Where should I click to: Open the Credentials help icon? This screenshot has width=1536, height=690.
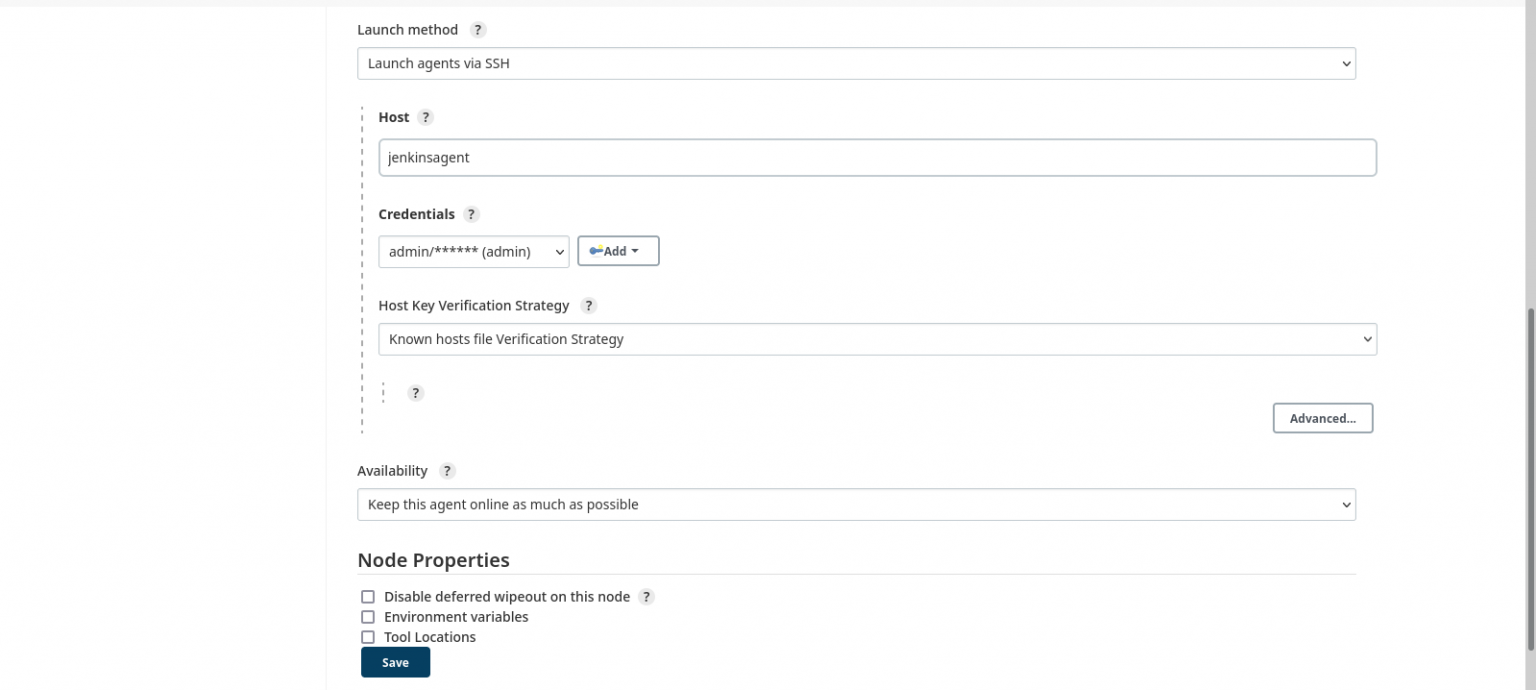click(x=470, y=214)
